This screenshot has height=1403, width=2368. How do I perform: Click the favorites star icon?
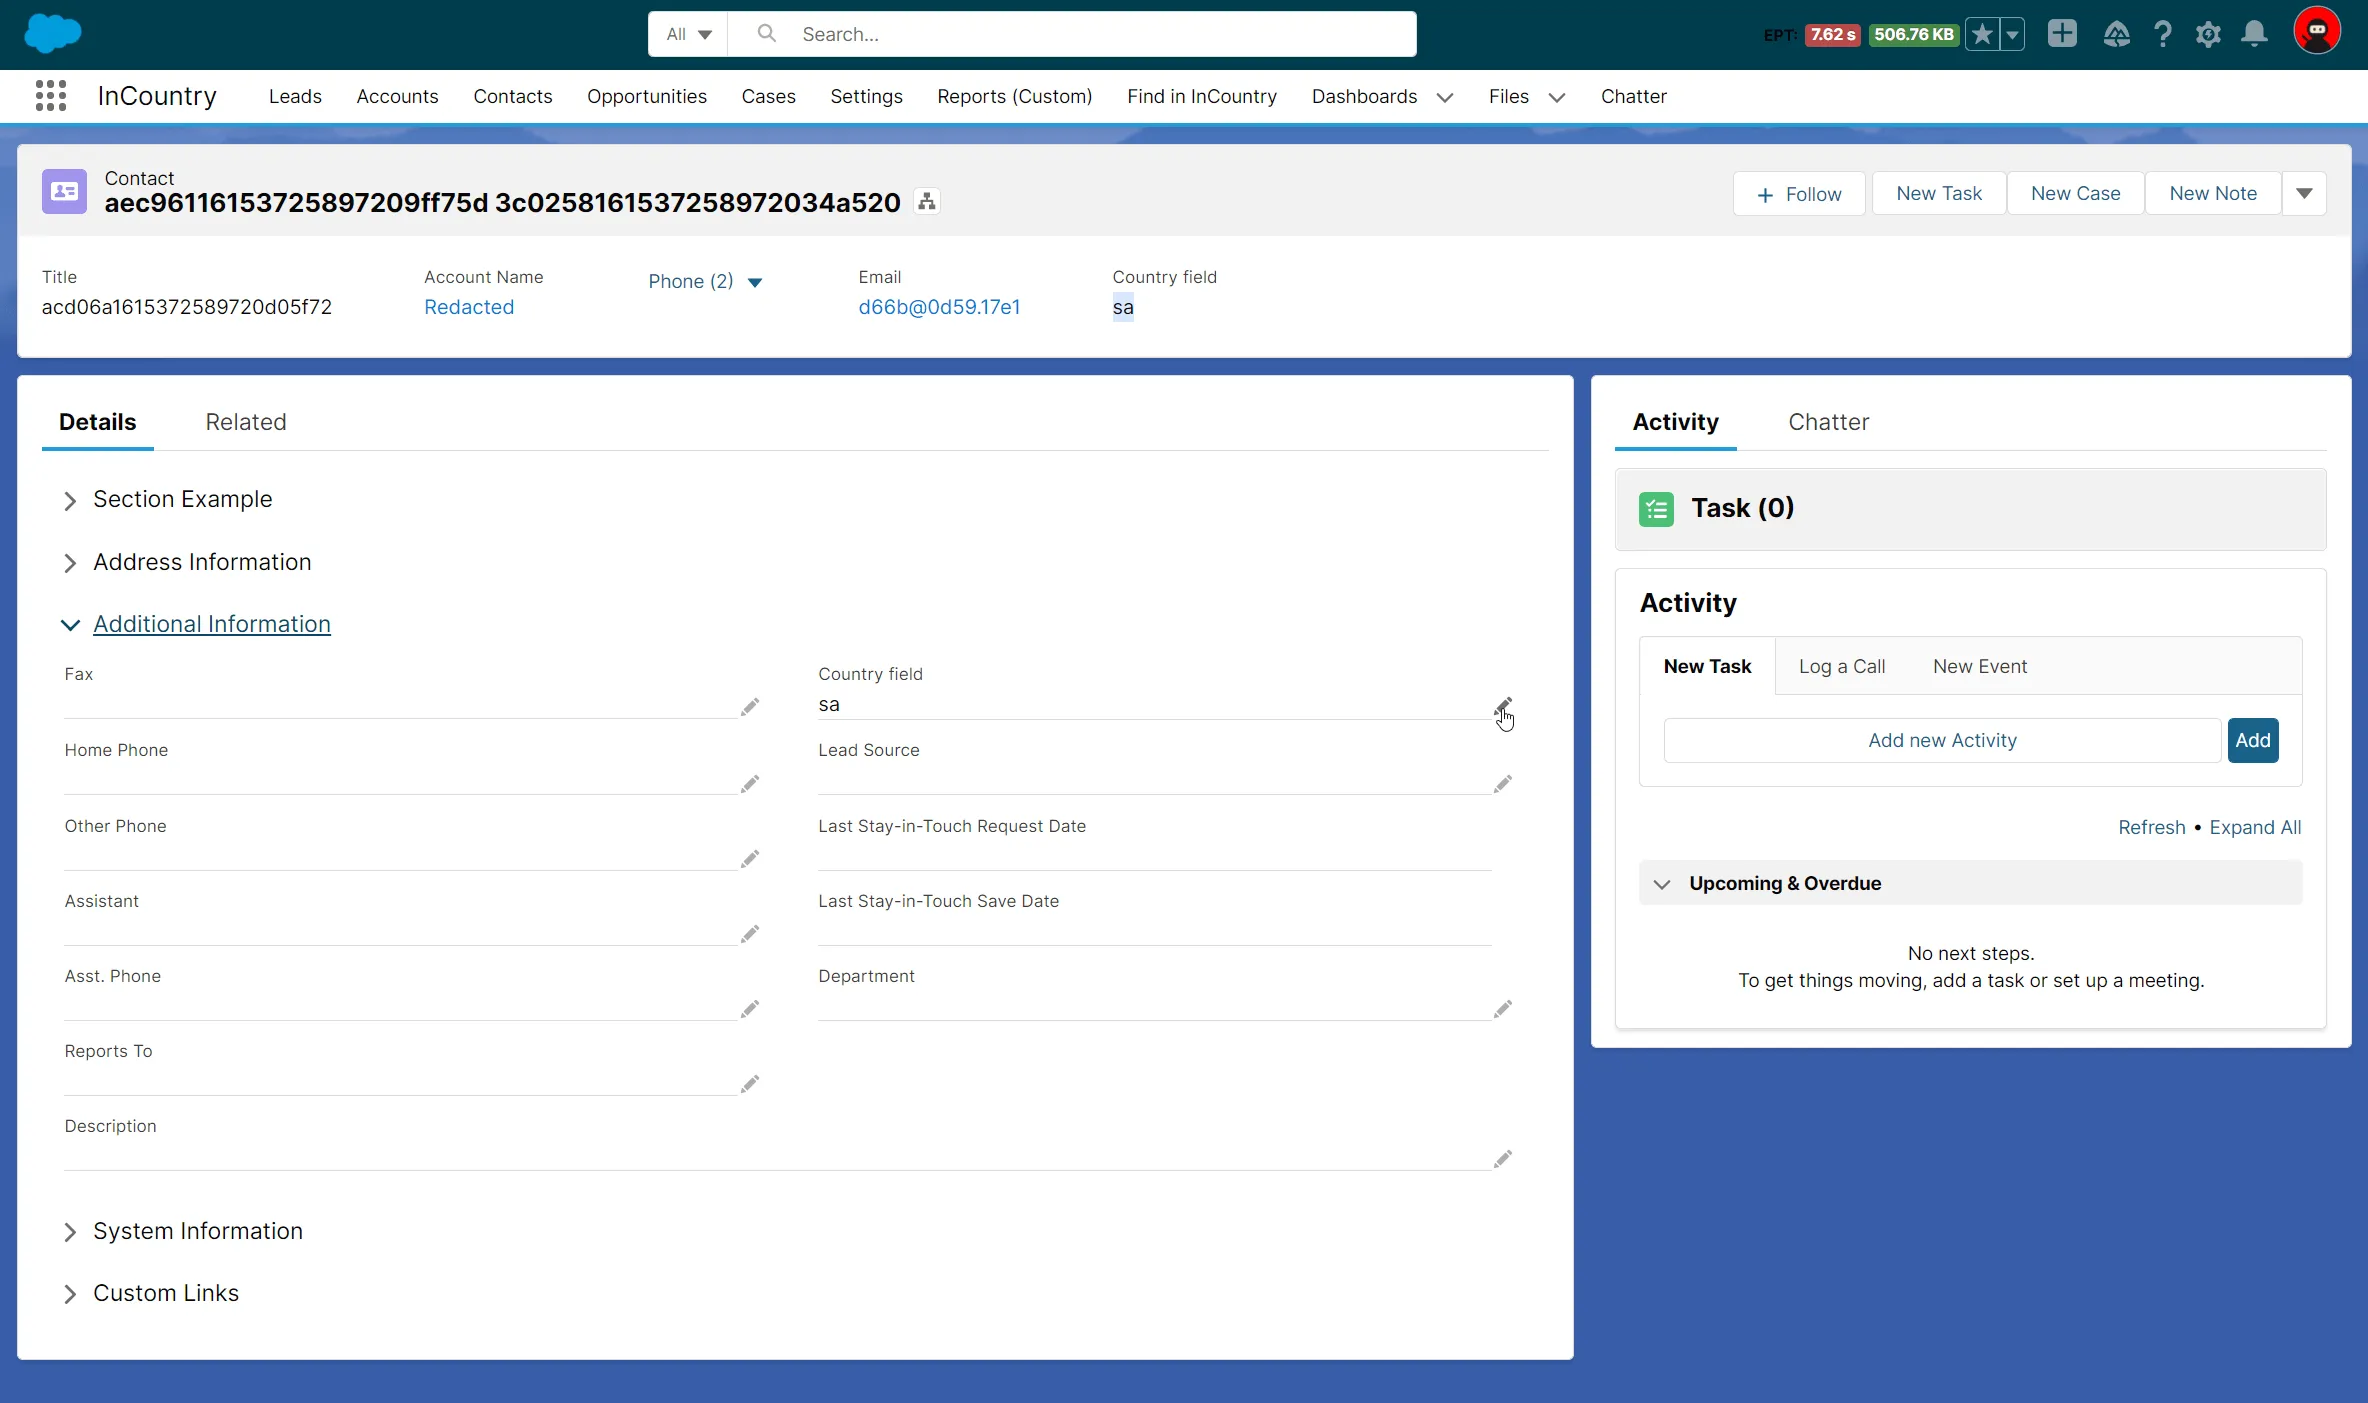[1981, 34]
